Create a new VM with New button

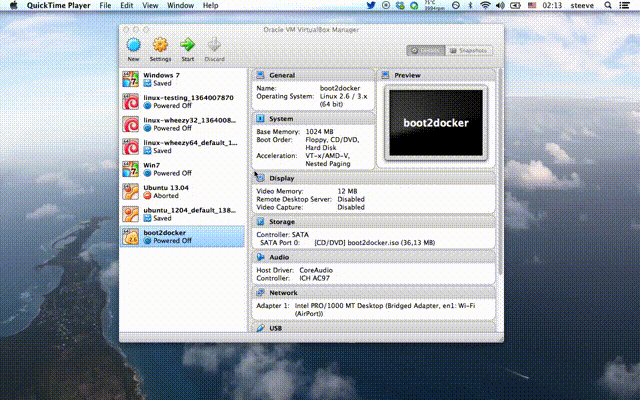pyautogui.click(x=133, y=49)
